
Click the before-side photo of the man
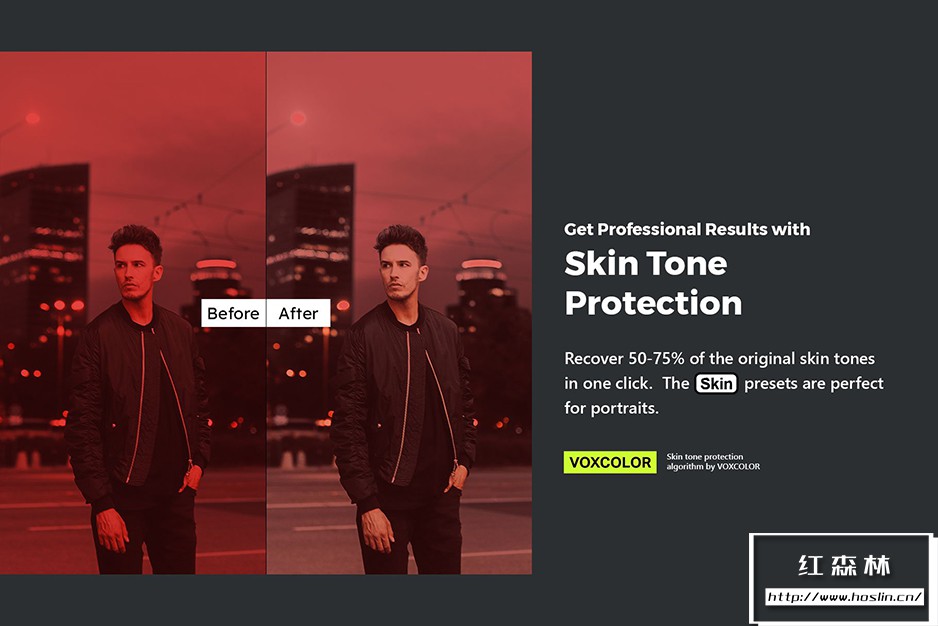coord(133,312)
